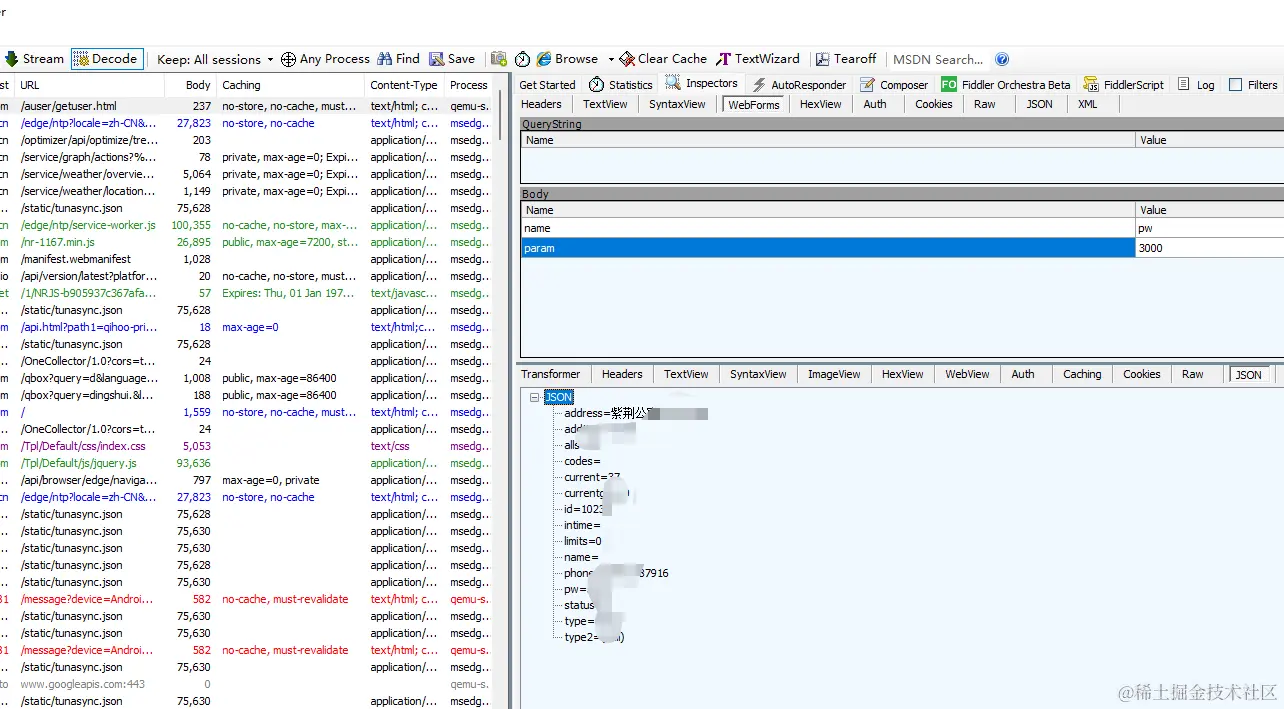
Task: Sort sessions by Body column header
Action: click(190, 86)
